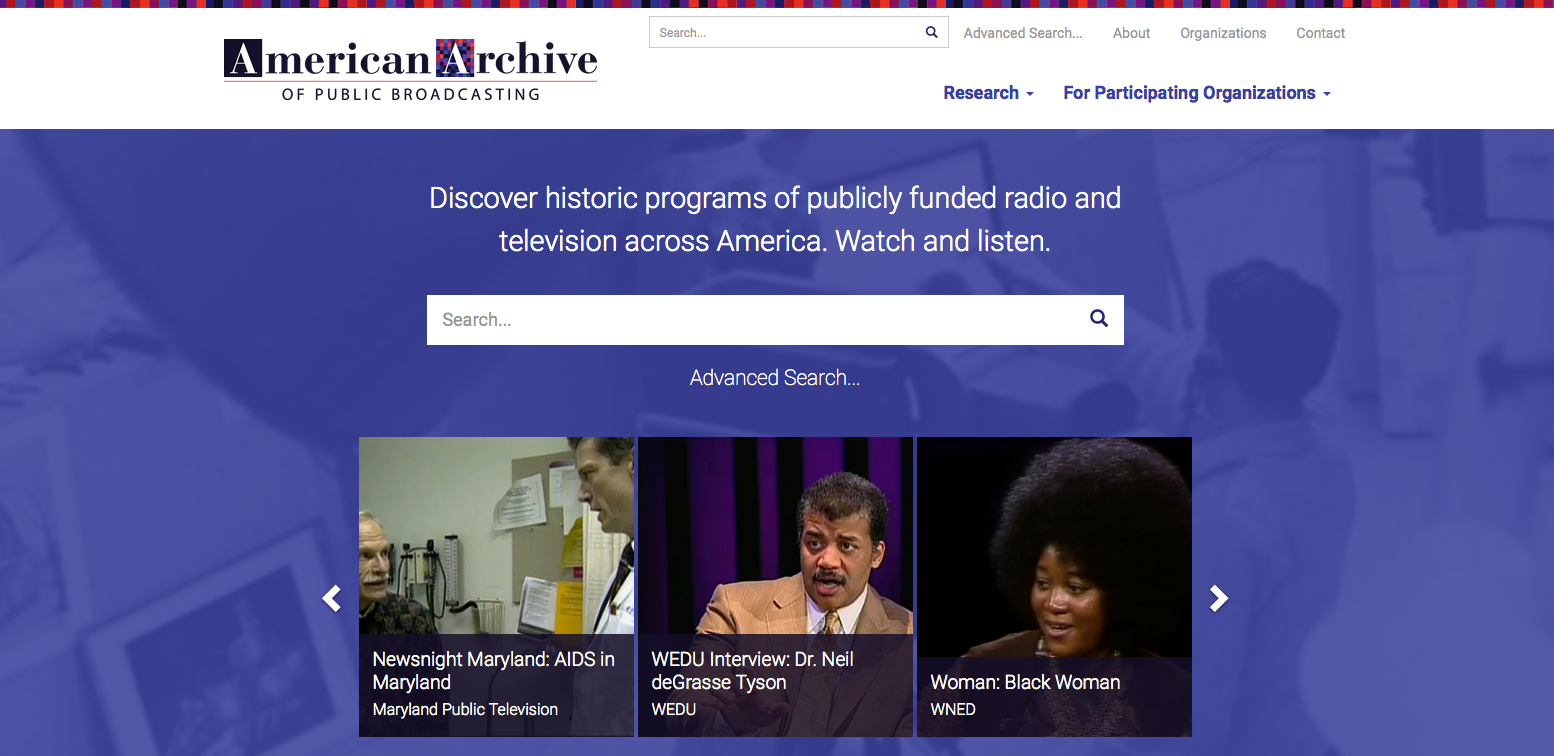
Task: Advance carousel with right arrow
Action: point(1218,598)
